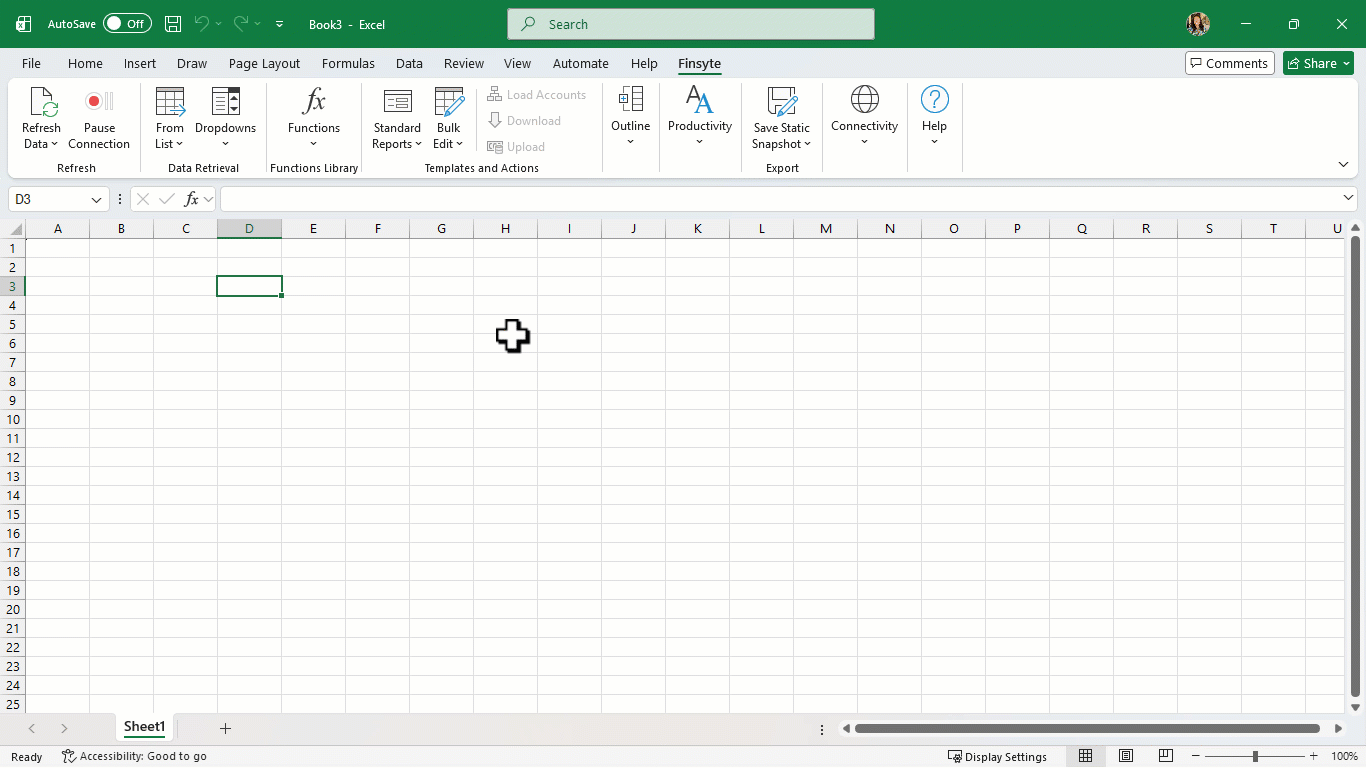The height and width of the screenshot is (768, 1366).
Task: Click in the Search box
Action: (x=690, y=24)
